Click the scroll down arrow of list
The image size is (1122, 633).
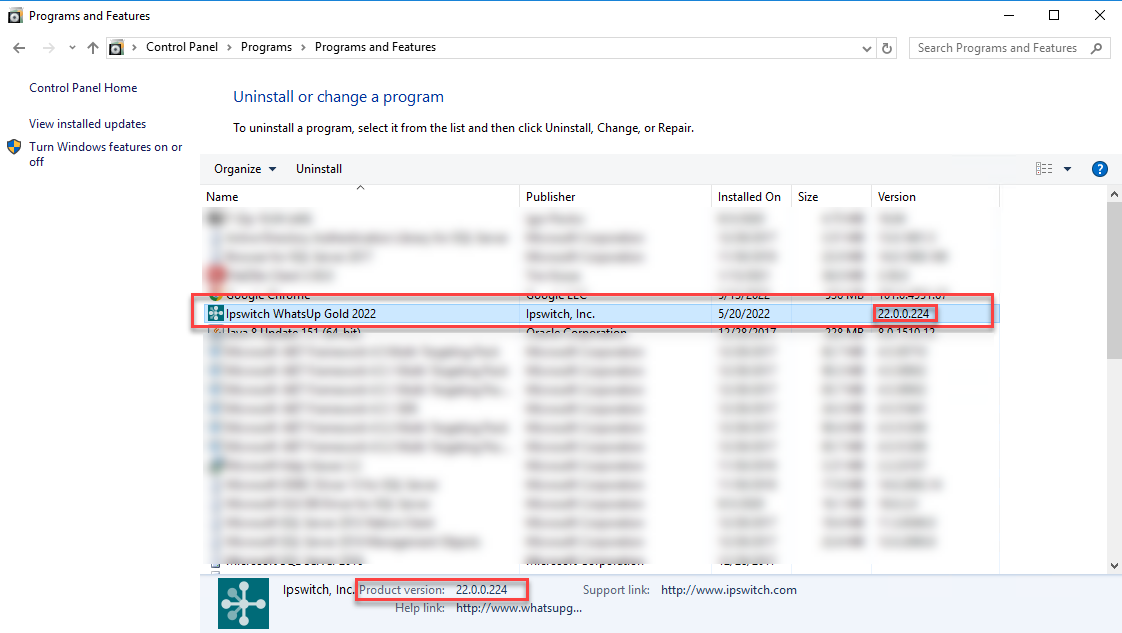coord(1114,566)
